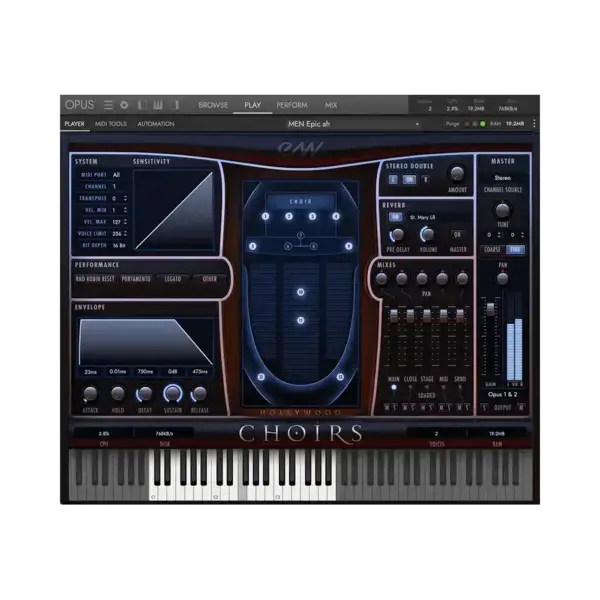The width and height of the screenshot is (600, 600).
Task: Toggle the right panel layout icon
Action: click(176, 105)
